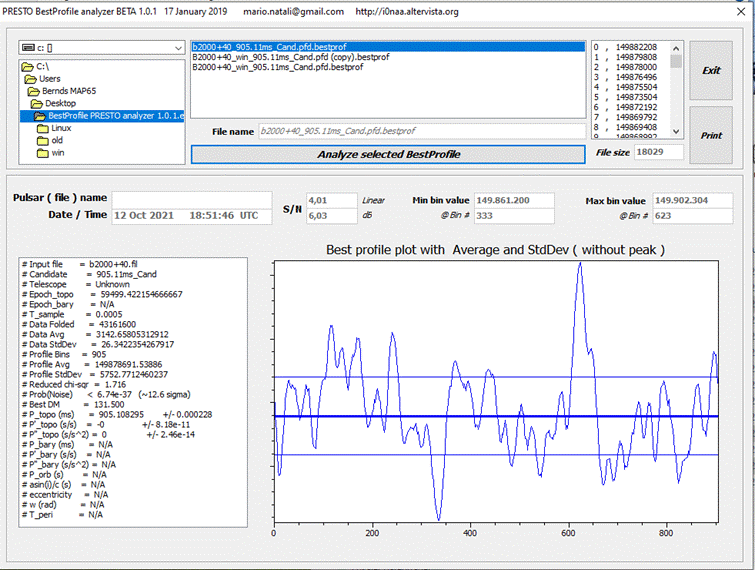
Task: Click the Reduced chi-sqr line
Action: click(74, 384)
